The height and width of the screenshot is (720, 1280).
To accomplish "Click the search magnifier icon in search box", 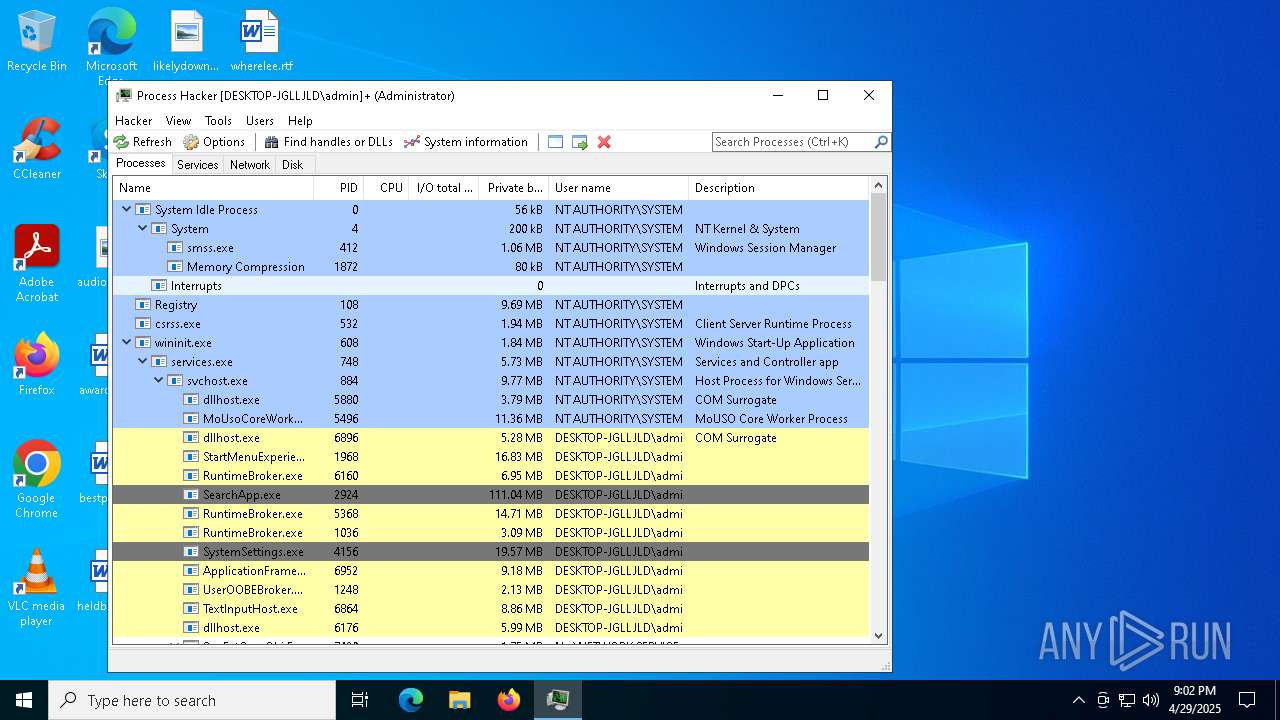I will tap(881, 142).
